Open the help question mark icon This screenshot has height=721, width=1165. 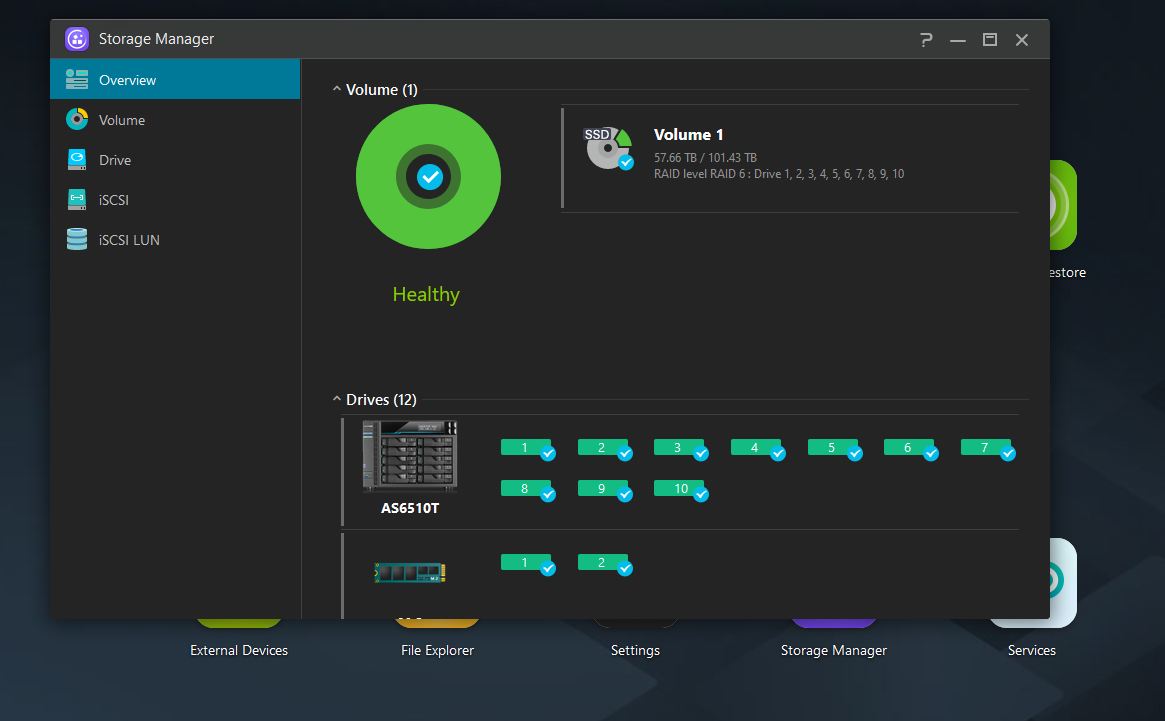pyautogui.click(x=926, y=40)
